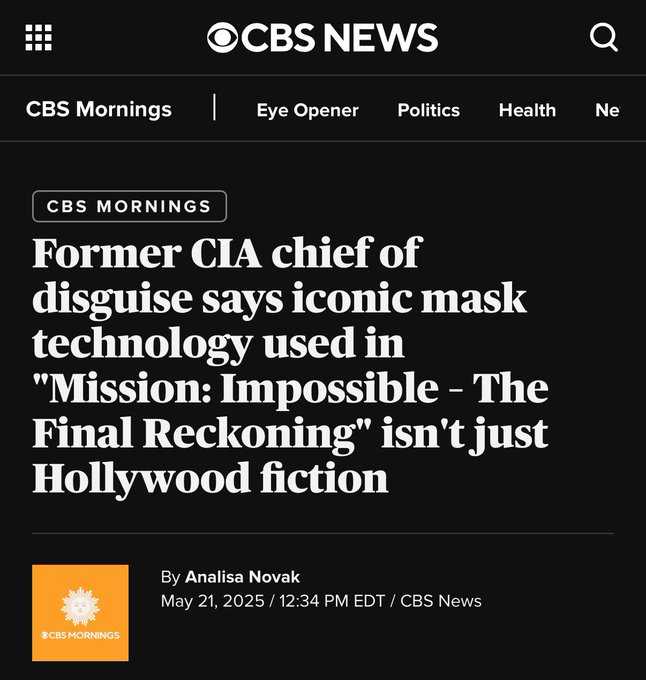Click the CBS eye logo in header
The width and height of the screenshot is (646, 680).
[x=223, y=38]
